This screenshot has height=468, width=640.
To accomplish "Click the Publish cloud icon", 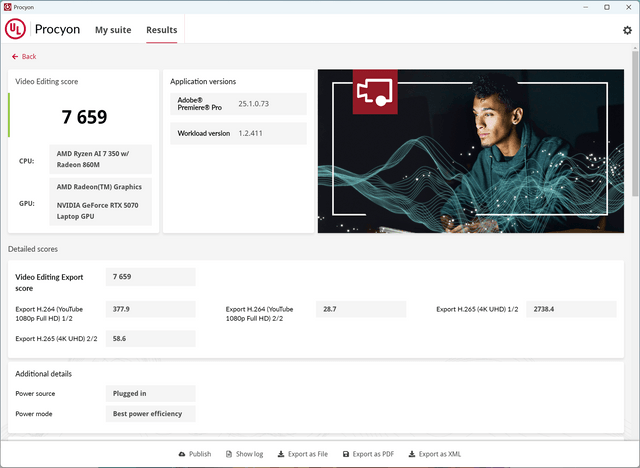I will (182, 454).
